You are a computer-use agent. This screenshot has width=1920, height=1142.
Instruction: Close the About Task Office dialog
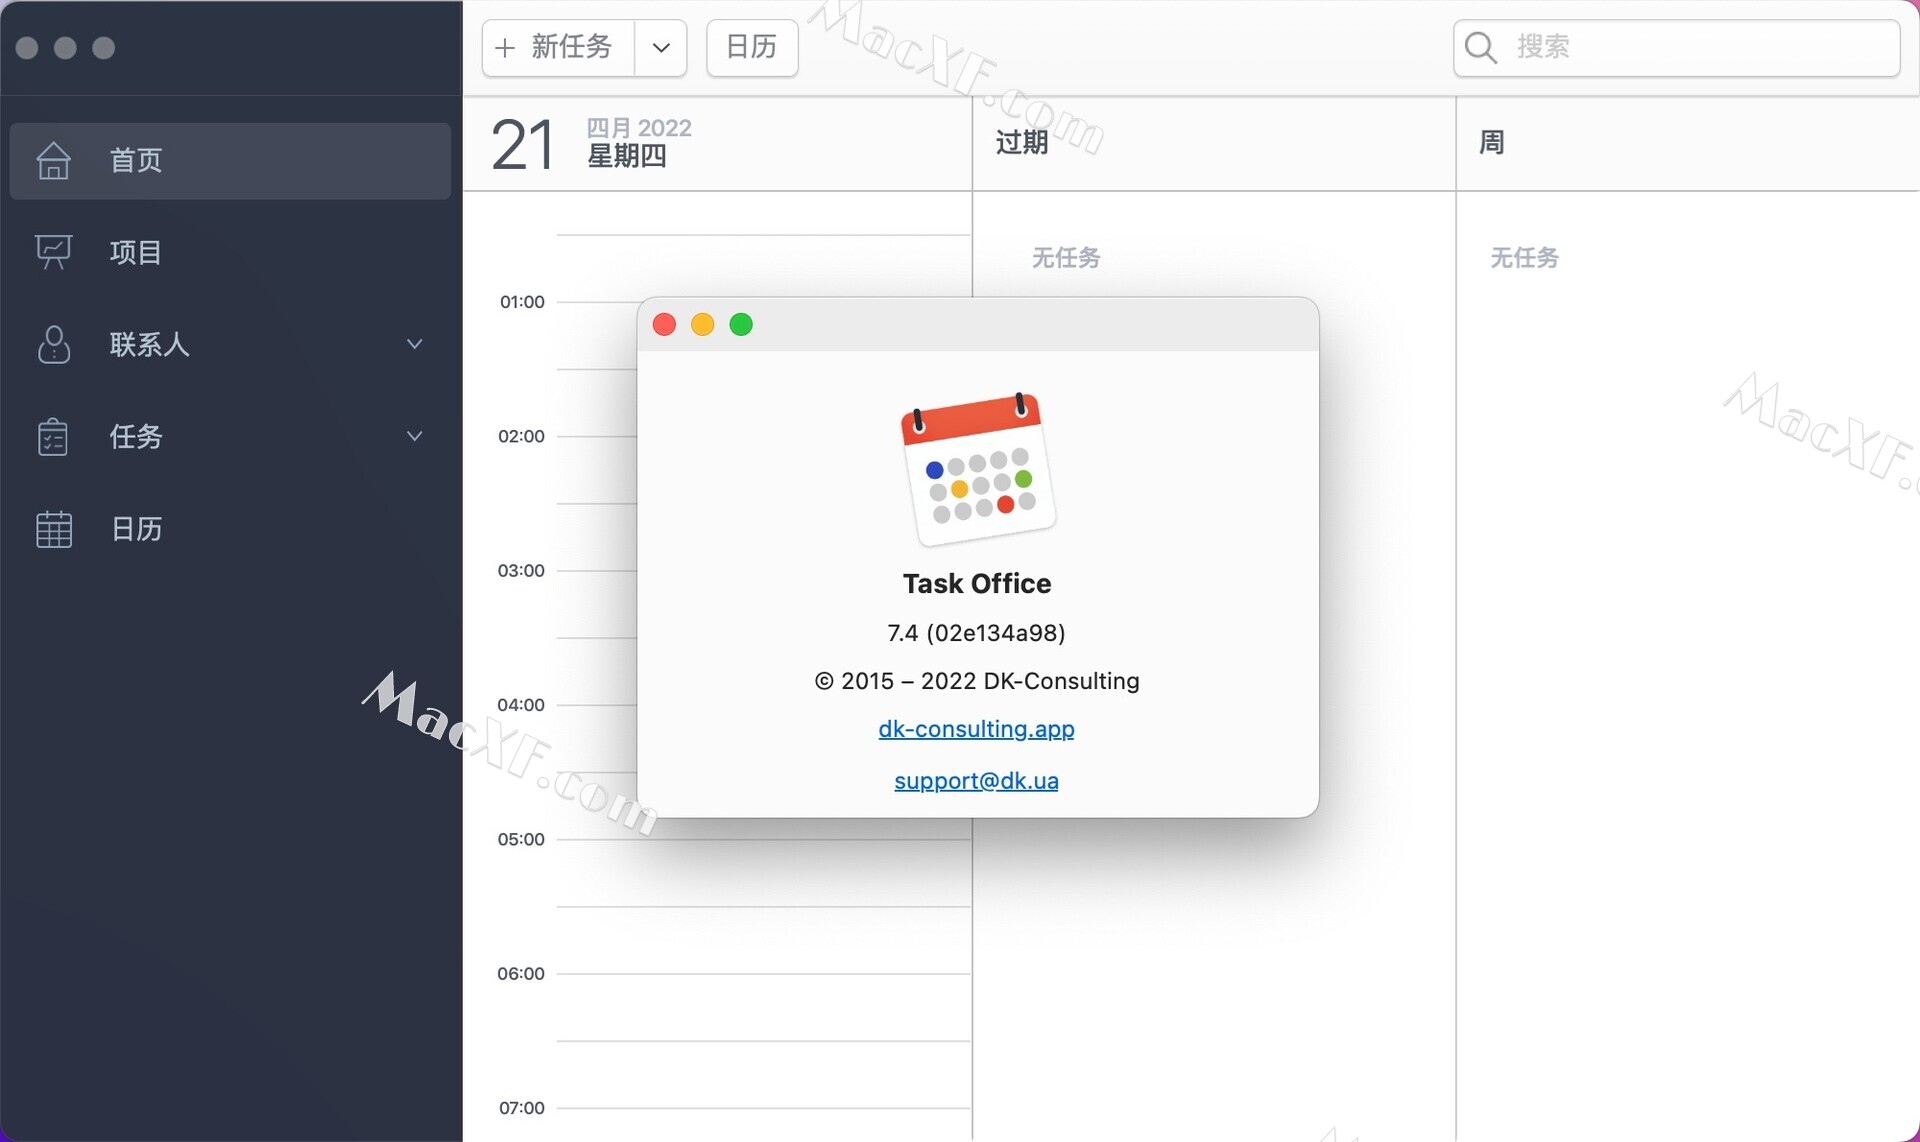coord(664,324)
